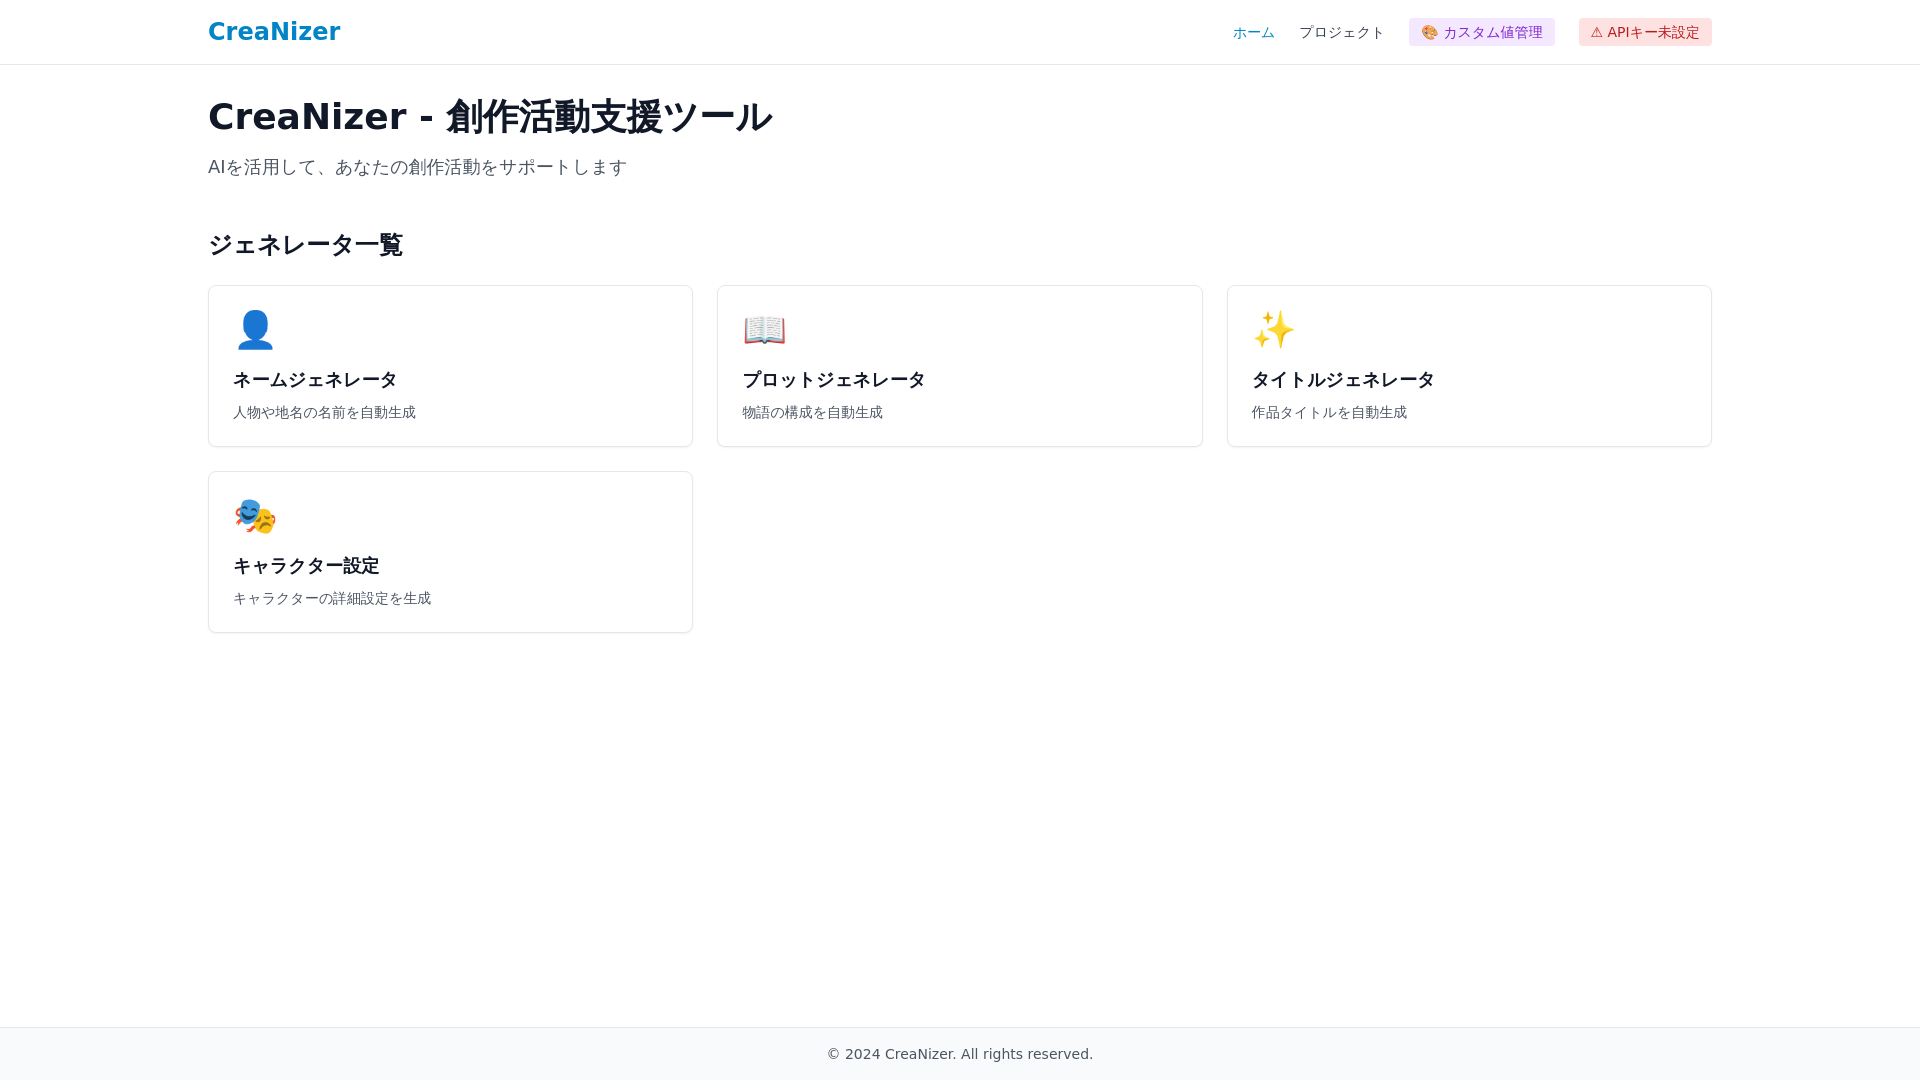Click the footer copyright text
1920x1080 pixels.
[x=960, y=1054]
